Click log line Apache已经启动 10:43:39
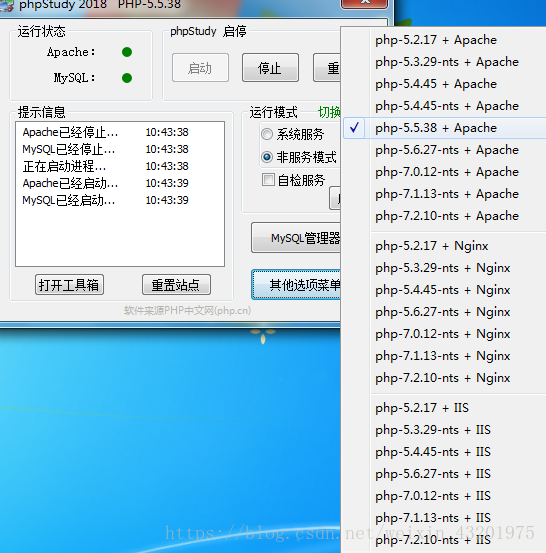546x553 pixels. click(105, 183)
